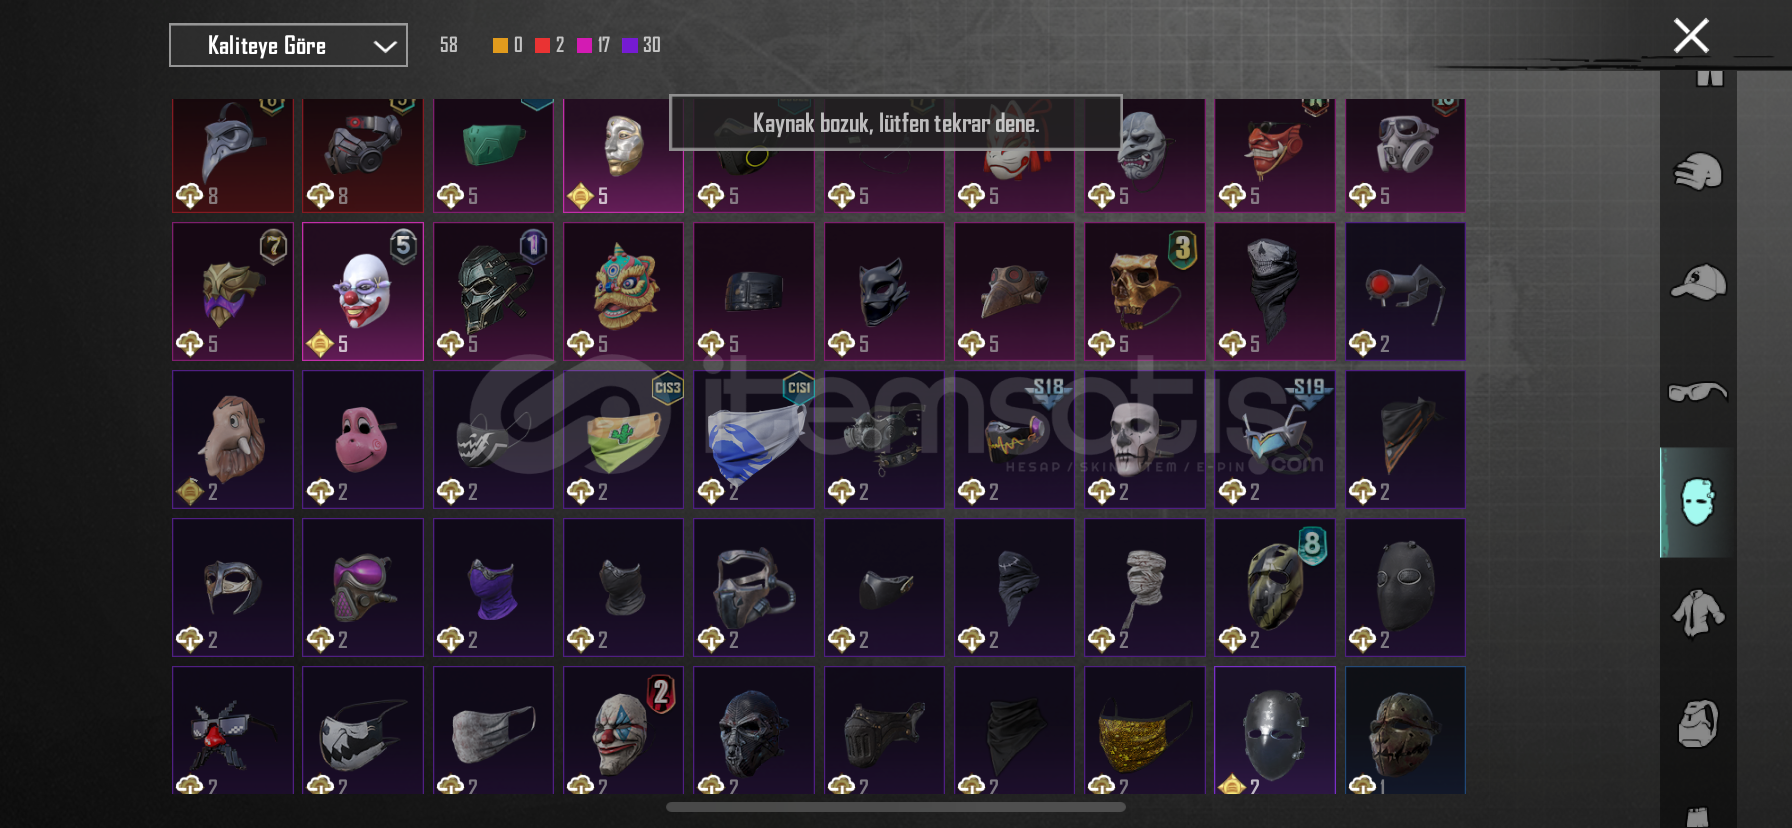Select the cactus bandana CIS3 mask

coord(624,439)
